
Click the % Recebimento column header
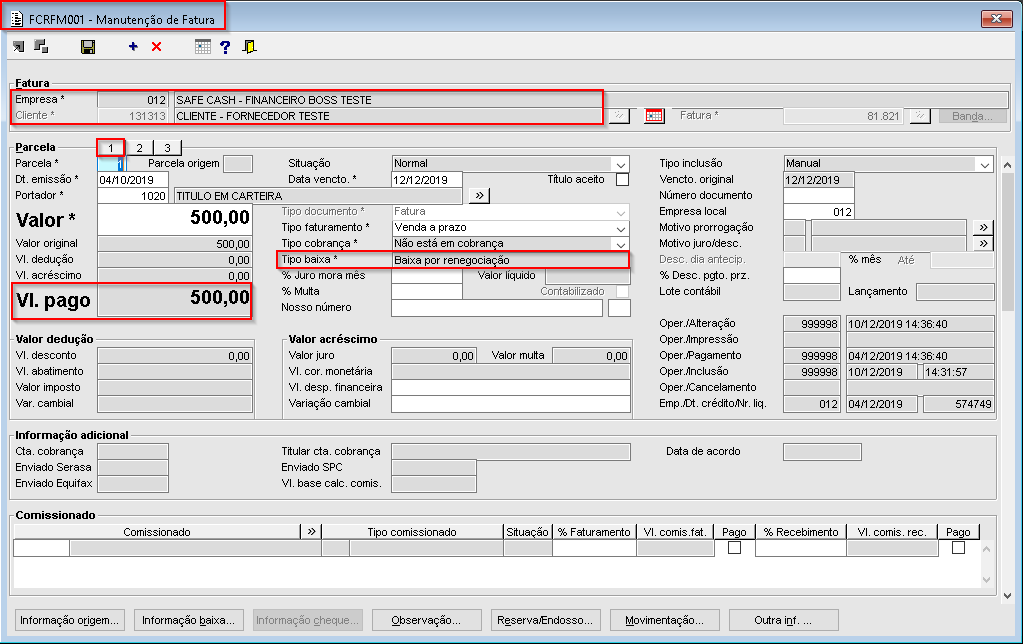click(x=801, y=532)
